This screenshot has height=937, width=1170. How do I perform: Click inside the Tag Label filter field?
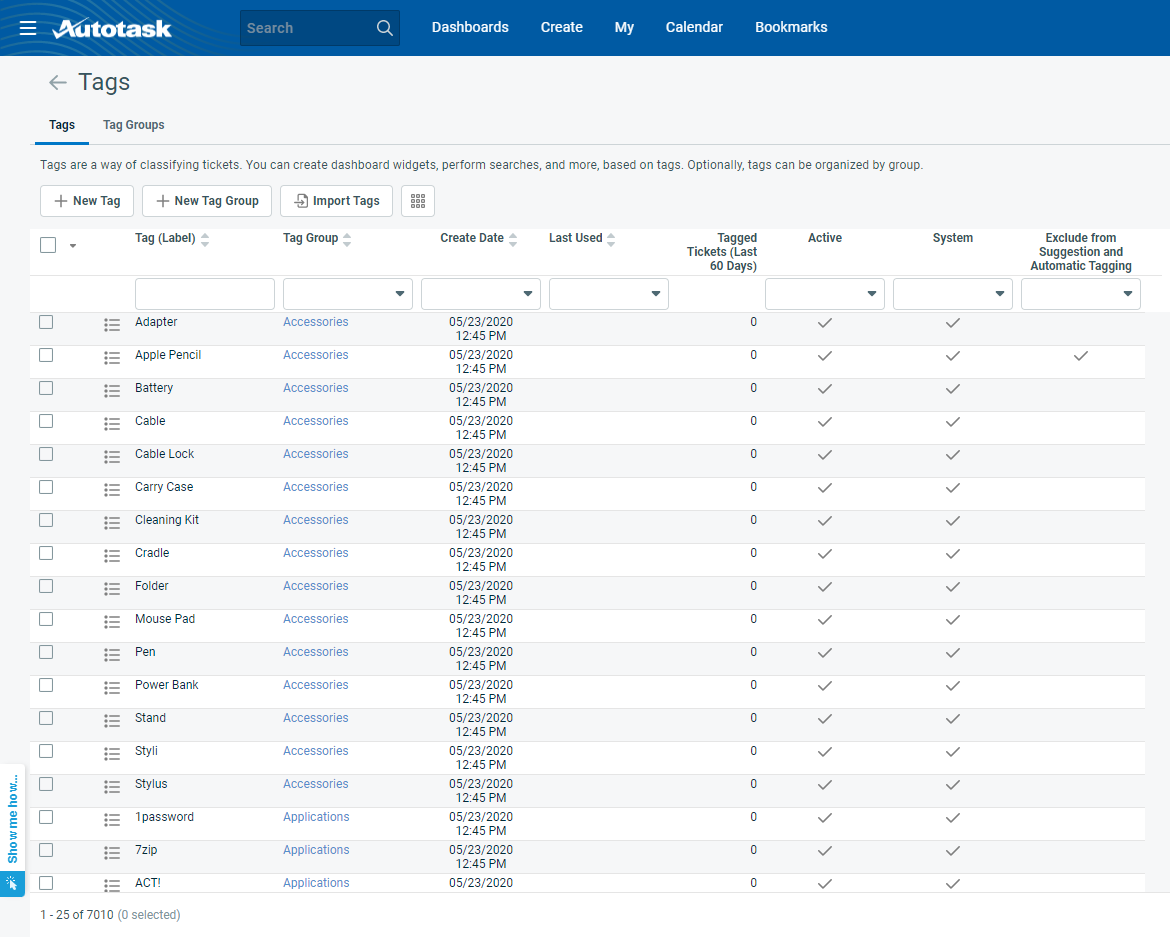(x=204, y=293)
